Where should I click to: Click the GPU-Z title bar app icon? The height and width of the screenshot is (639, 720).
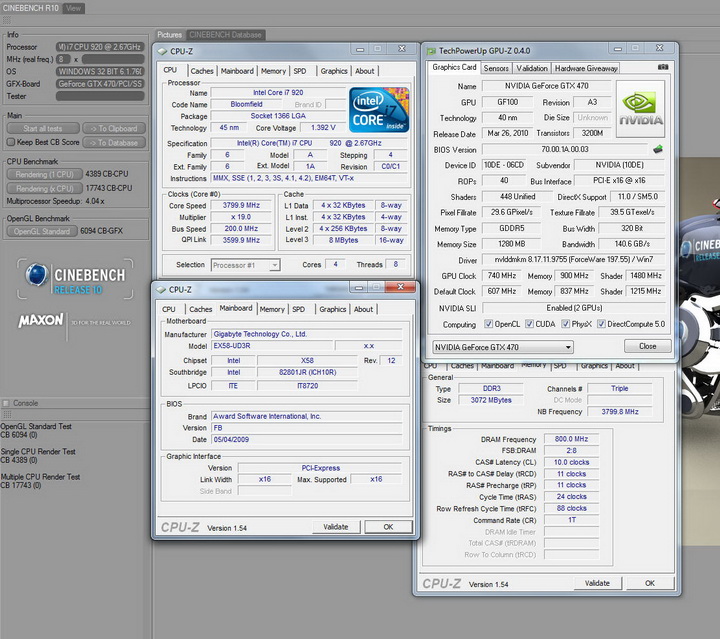pyautogui.click(x=431, y=51)
